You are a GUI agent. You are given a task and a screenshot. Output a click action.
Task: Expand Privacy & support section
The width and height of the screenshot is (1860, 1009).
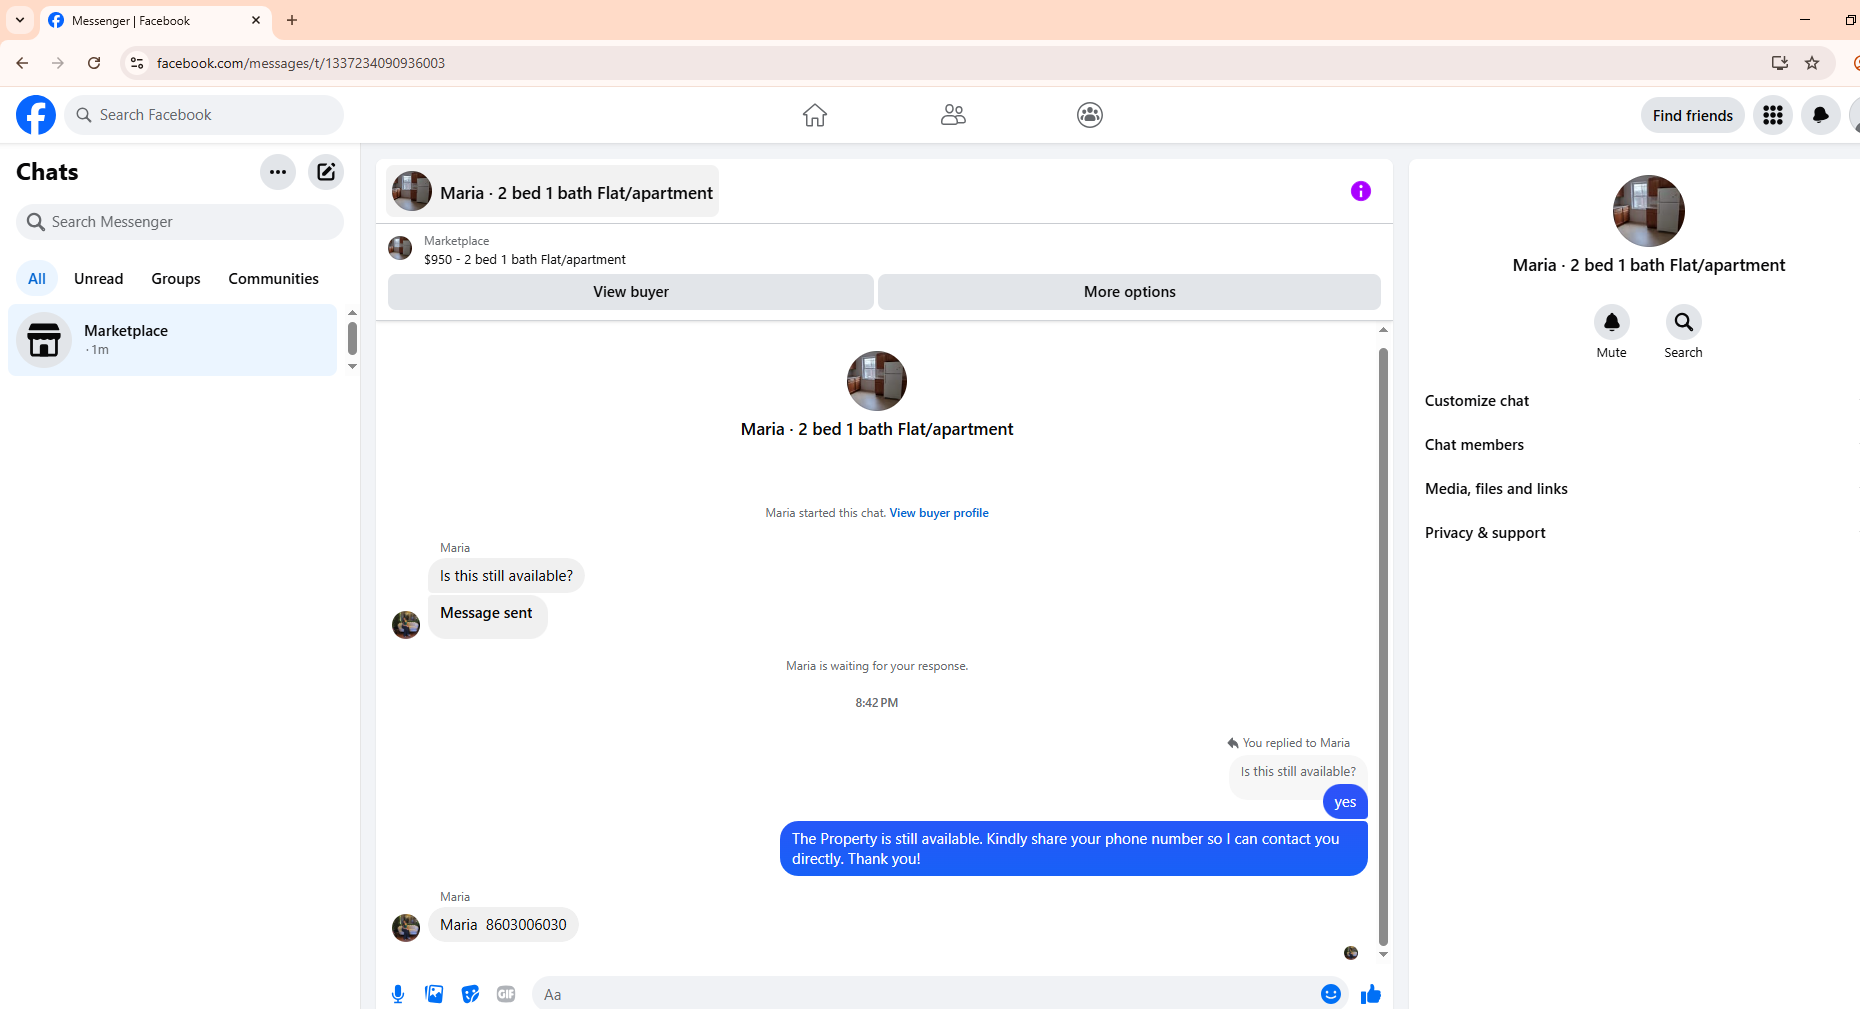coord(1485,533)
